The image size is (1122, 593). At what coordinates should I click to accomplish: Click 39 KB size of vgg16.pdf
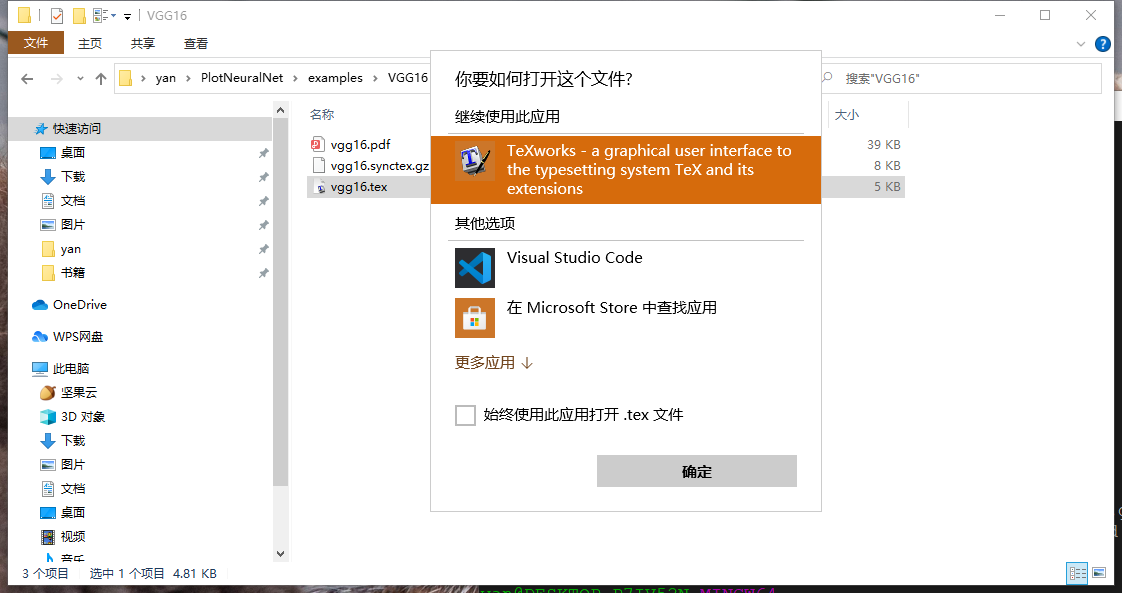point(884,144)
